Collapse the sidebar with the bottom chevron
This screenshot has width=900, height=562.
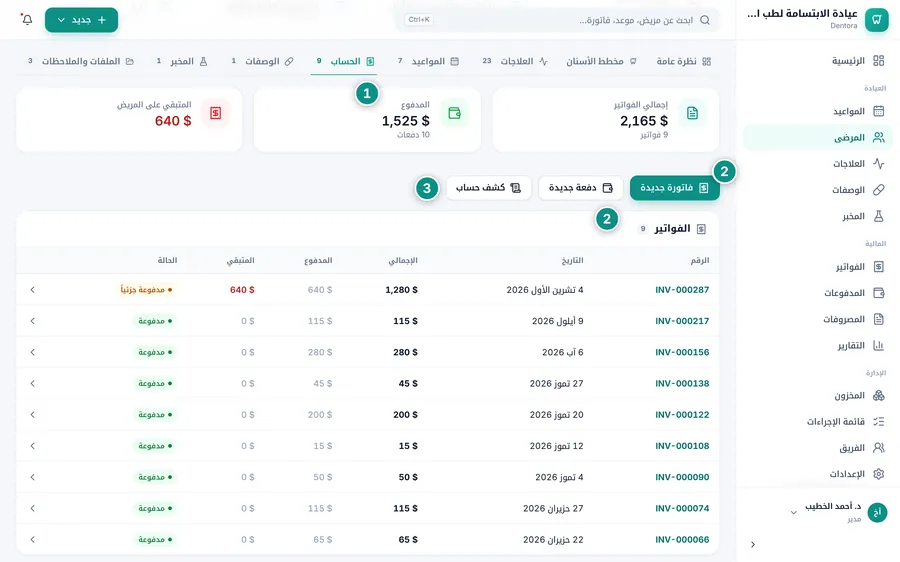click(x=752, y=544)
